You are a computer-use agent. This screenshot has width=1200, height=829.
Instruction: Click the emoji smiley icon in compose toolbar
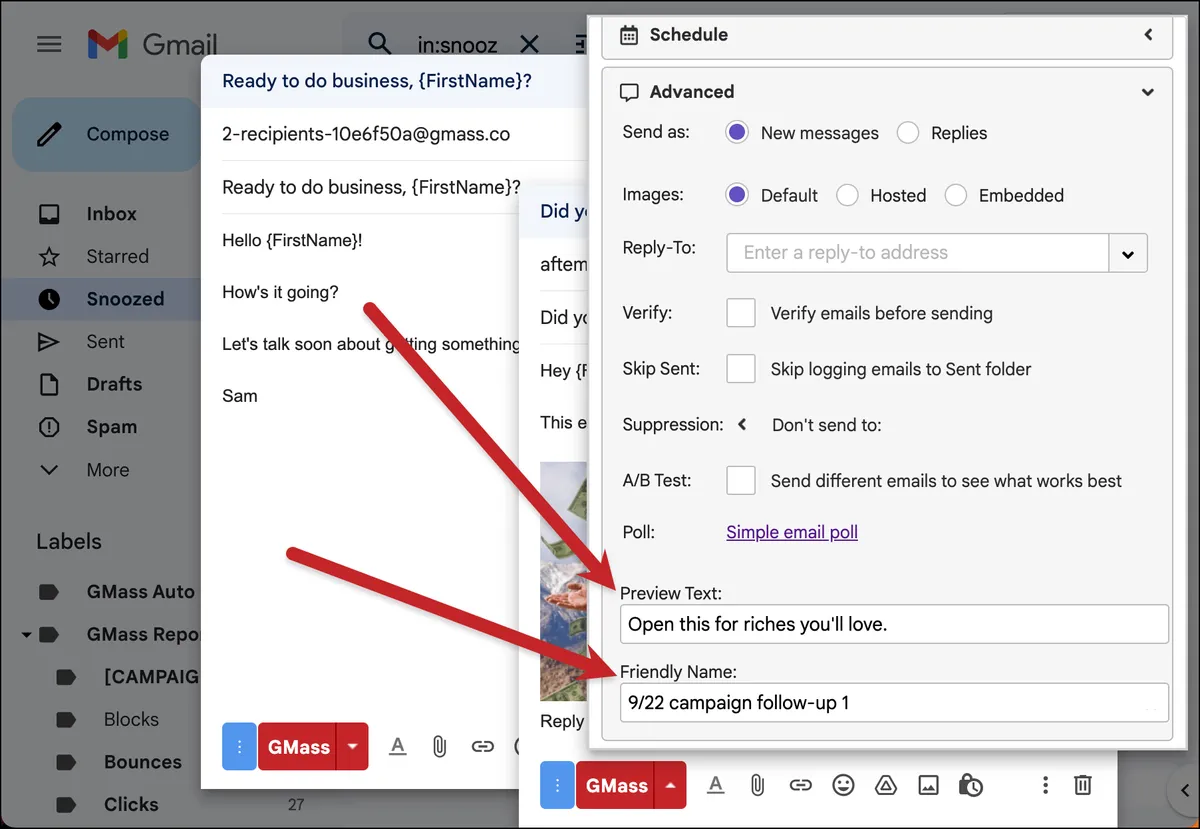tap(843, 785)
